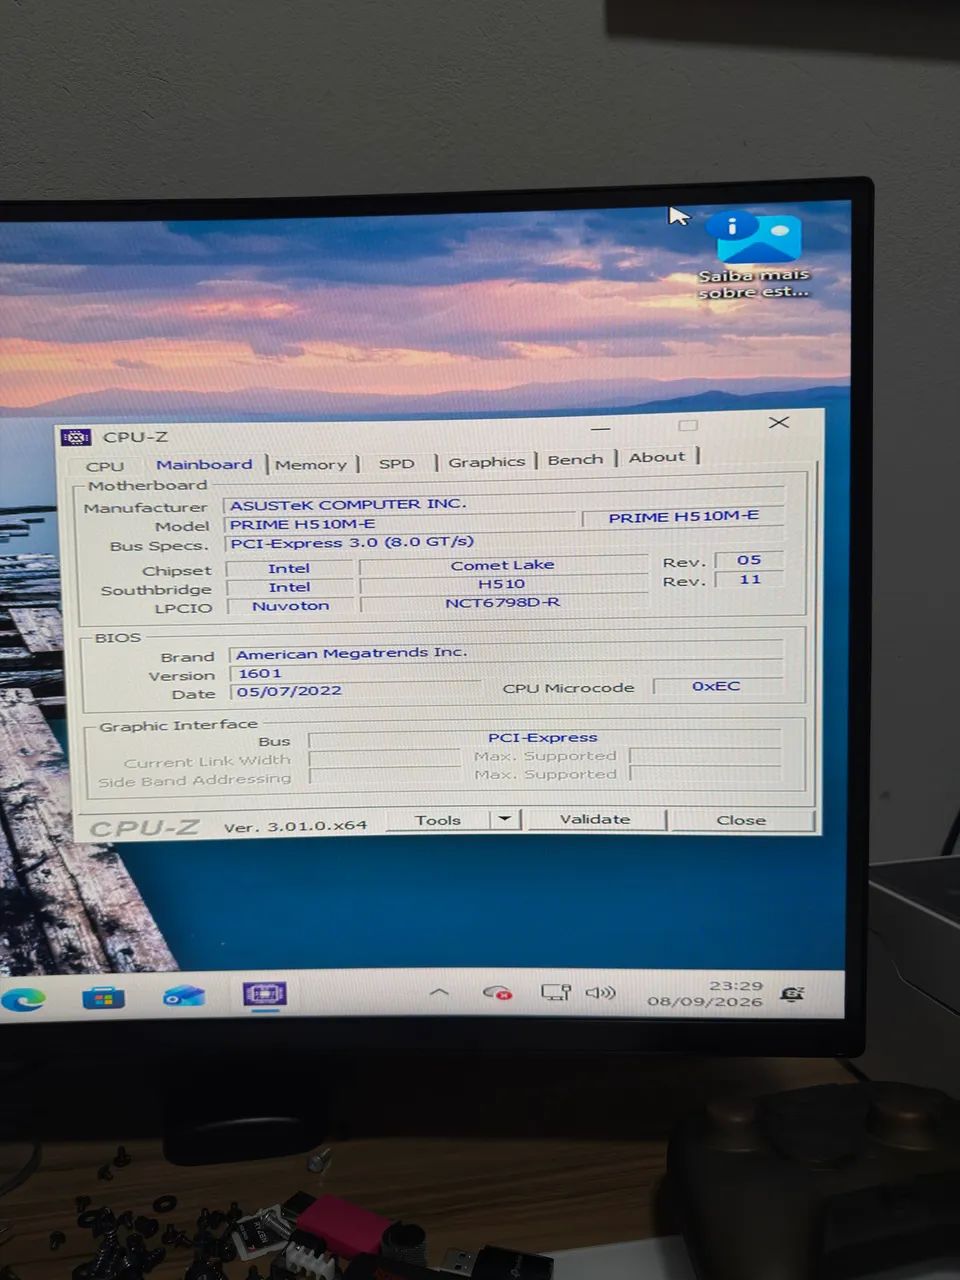Open the SPD tab
The width and height of the screenshot is (960, 1280).
pos(397,463)
